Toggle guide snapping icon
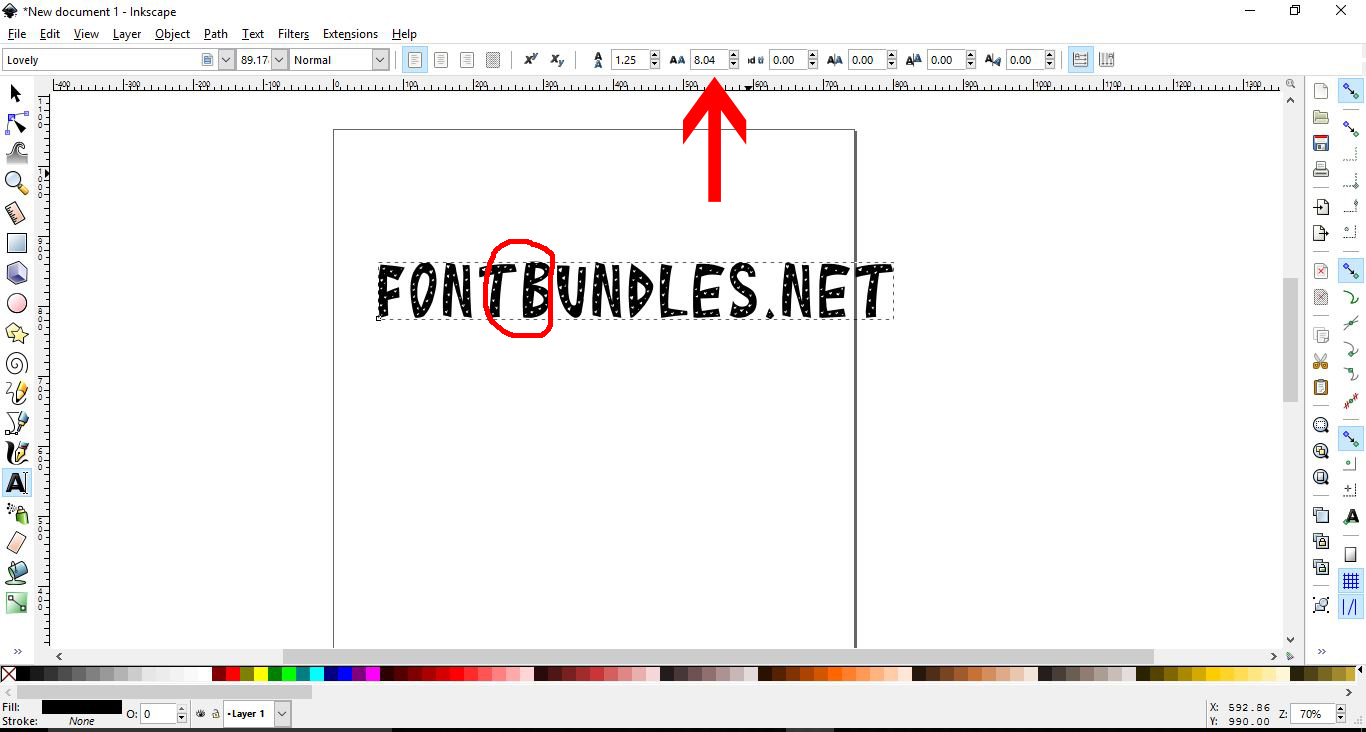Screen dimensions: 1366x732 (x=1351, y=607)
